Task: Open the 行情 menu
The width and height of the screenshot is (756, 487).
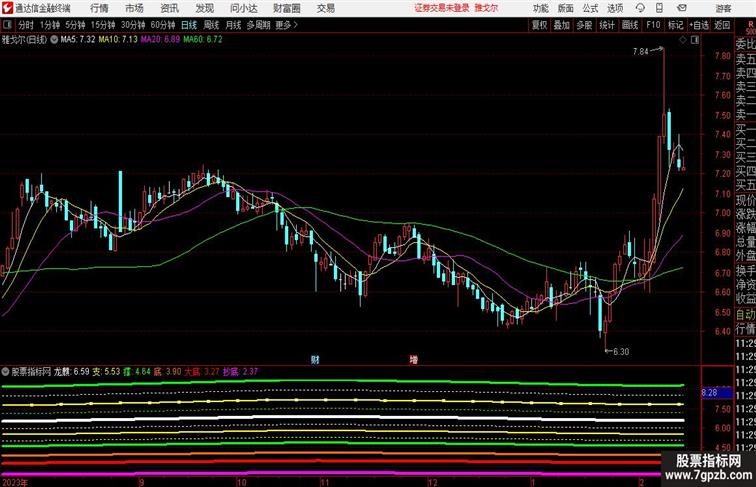Action: [99, 8]
